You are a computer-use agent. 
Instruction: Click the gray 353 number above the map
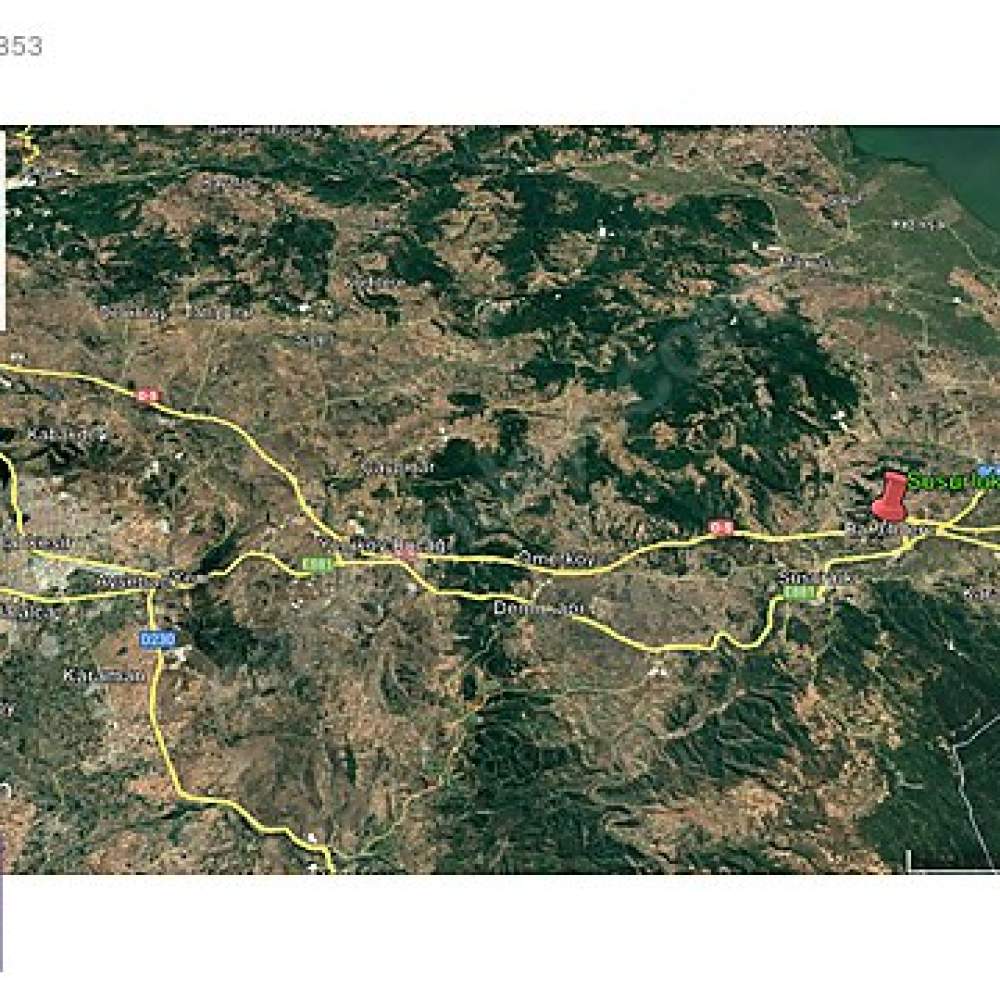click(20, 47)
